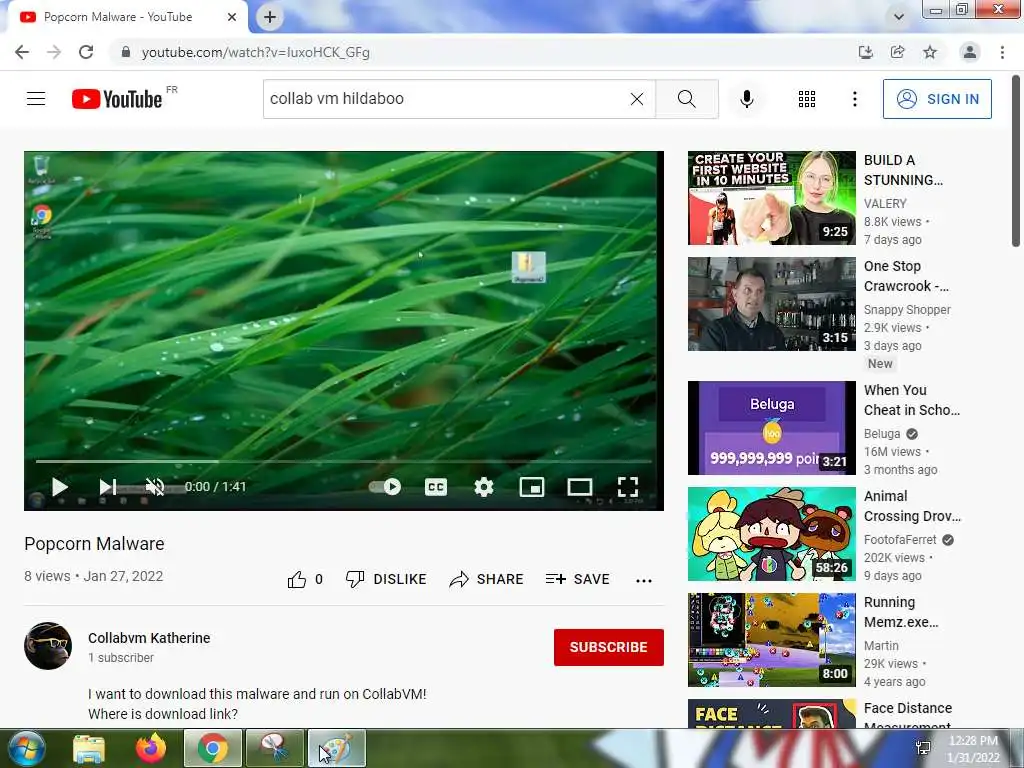
Task: Open Running Memz.exe video thumbnail
Action: pyautogui.click(x=771, y=640)
